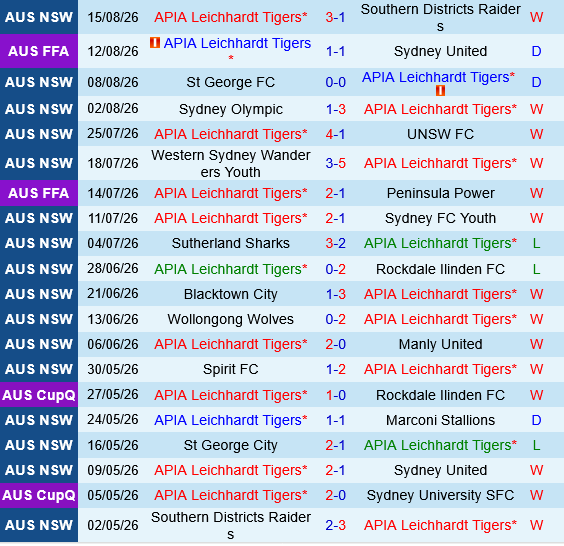Click red card icon in St George FC row
This screenshot has height=546, width=564.
point(440,91)
